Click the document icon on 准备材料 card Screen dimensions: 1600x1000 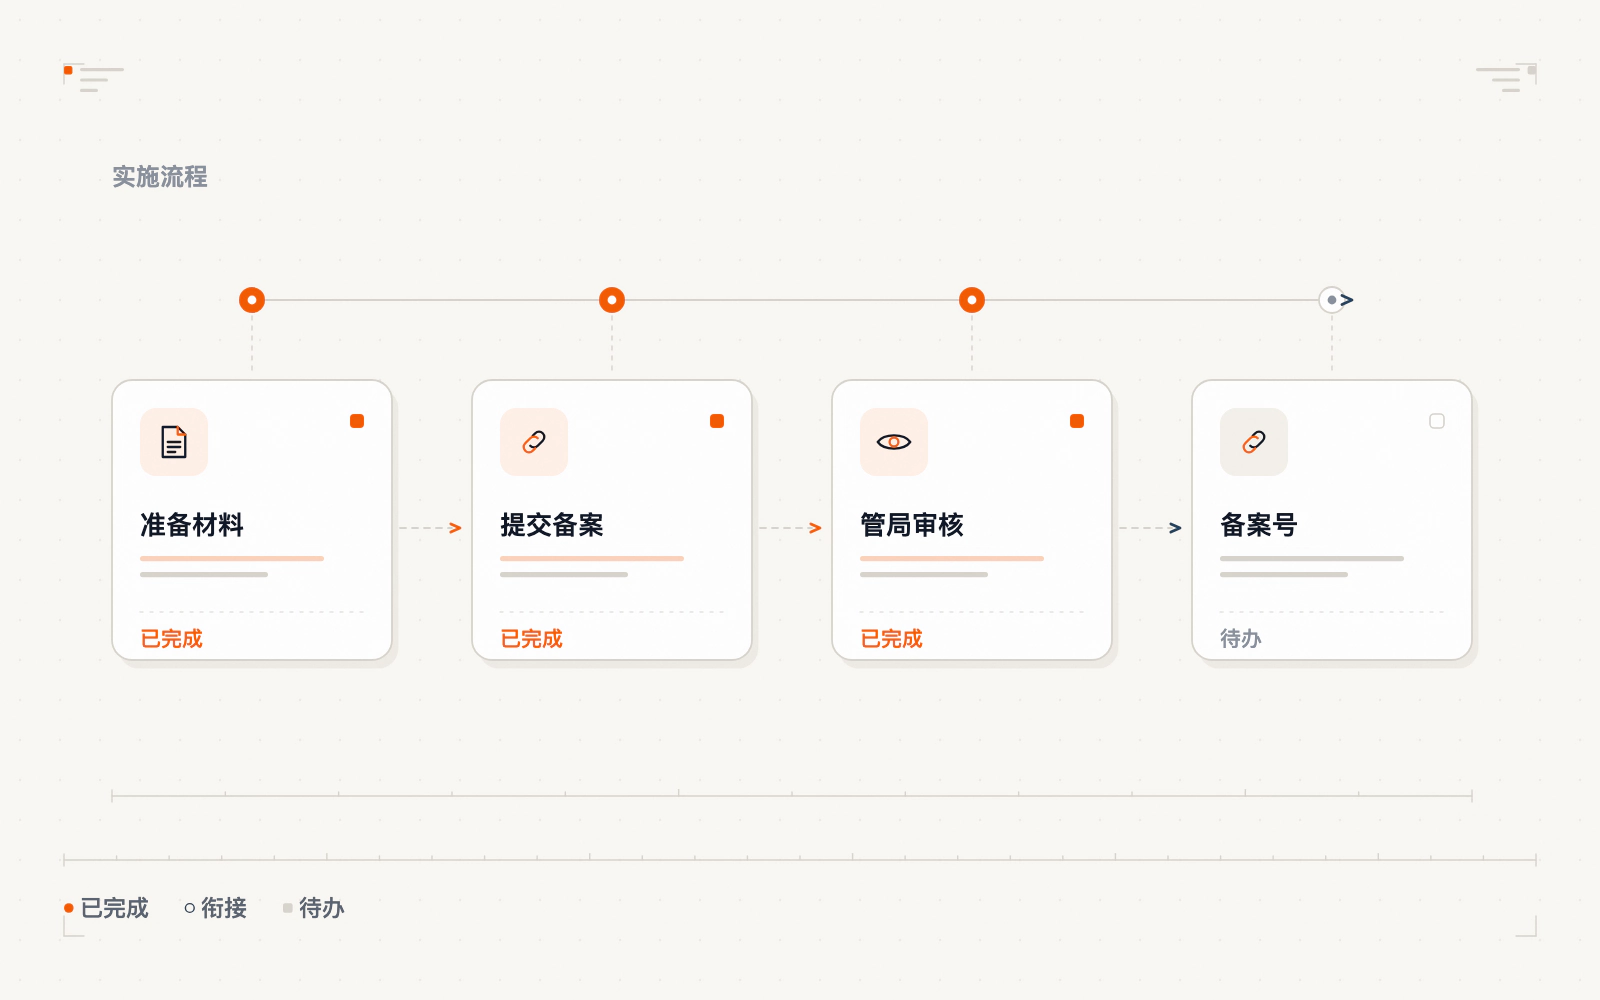click(174, 442)
